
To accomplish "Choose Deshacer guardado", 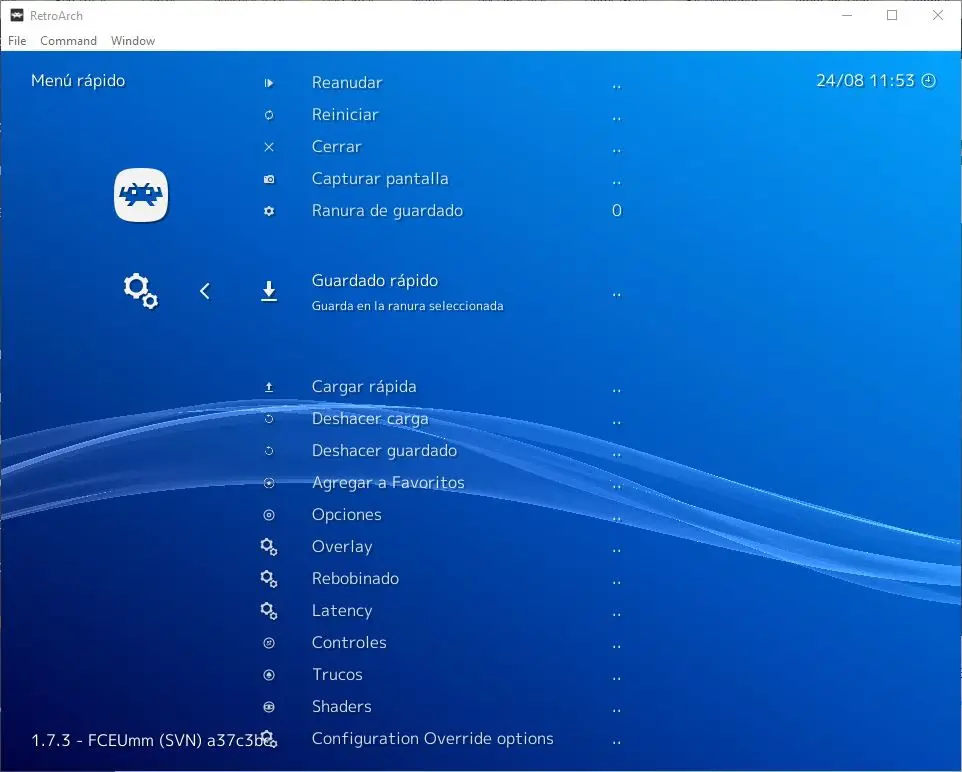I will [384, 451].
